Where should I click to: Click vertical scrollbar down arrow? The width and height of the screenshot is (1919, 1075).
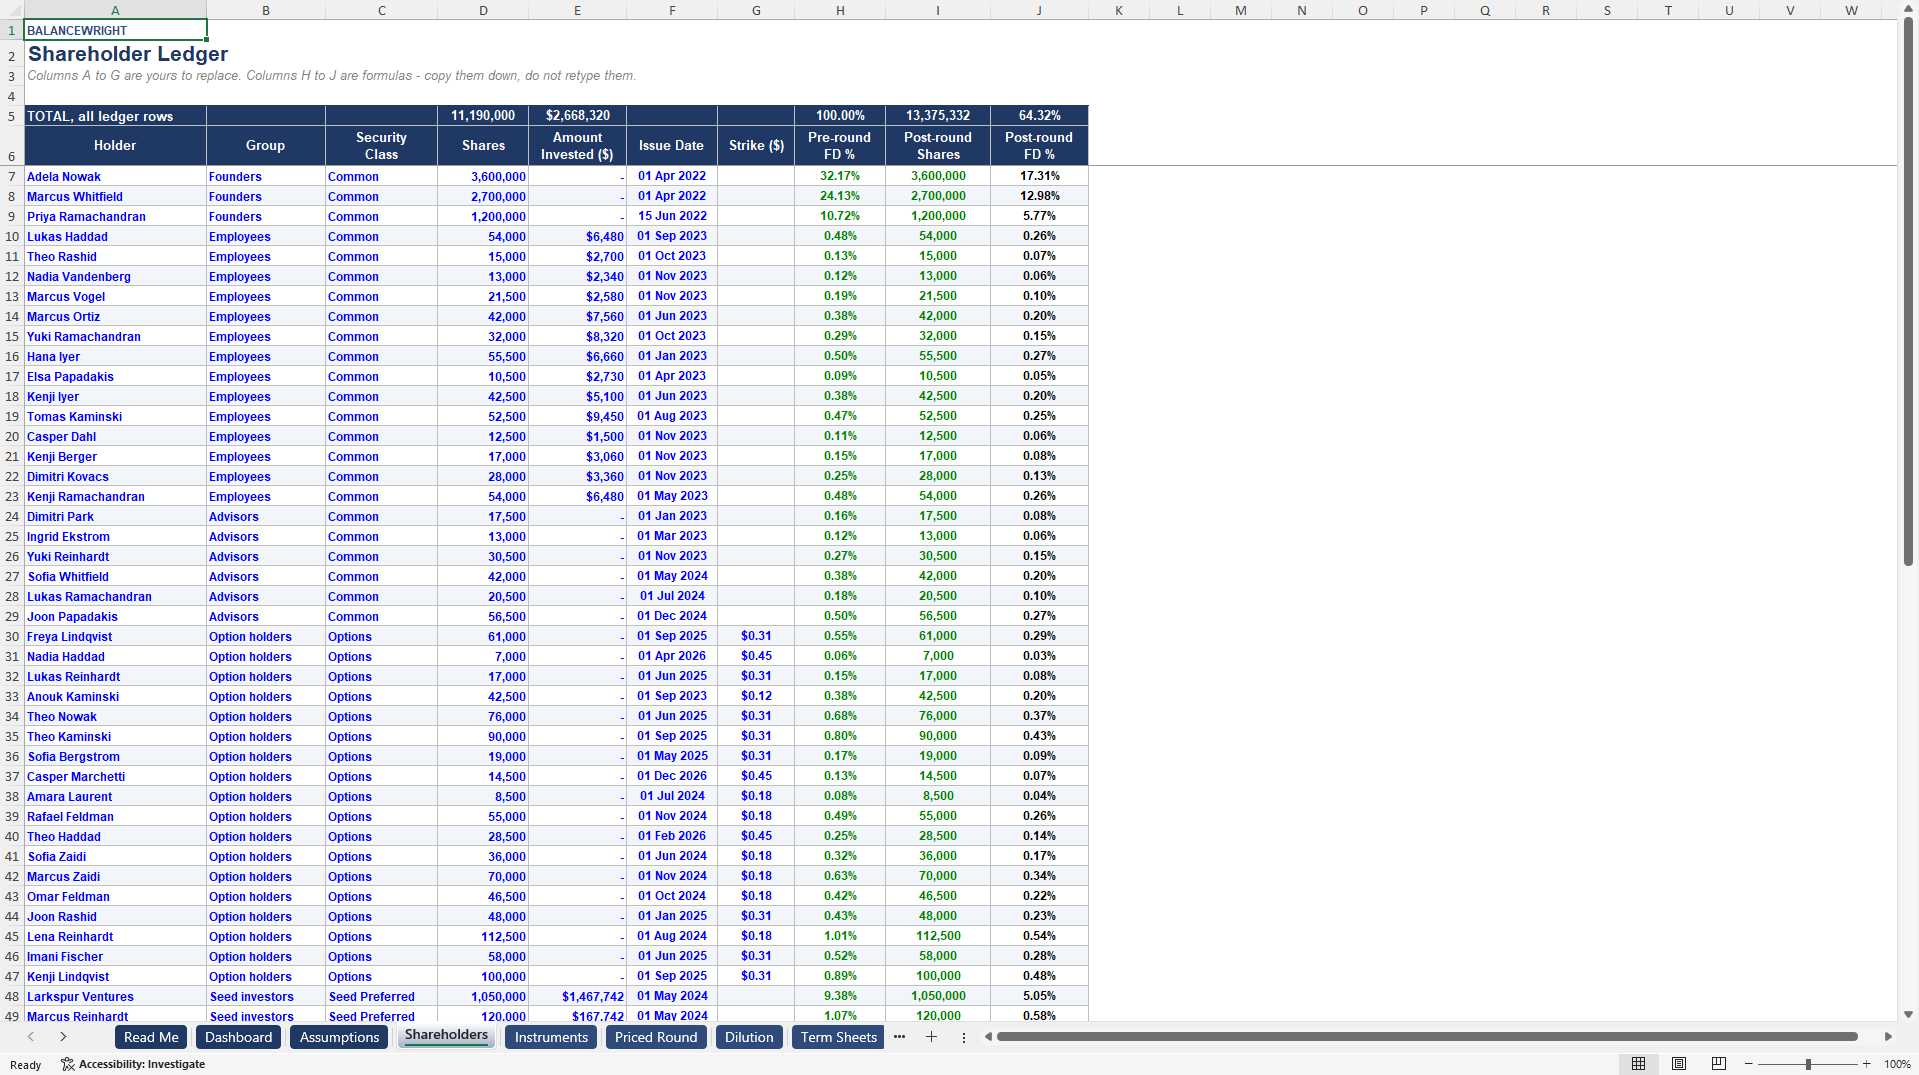tap(1908, 1013)
